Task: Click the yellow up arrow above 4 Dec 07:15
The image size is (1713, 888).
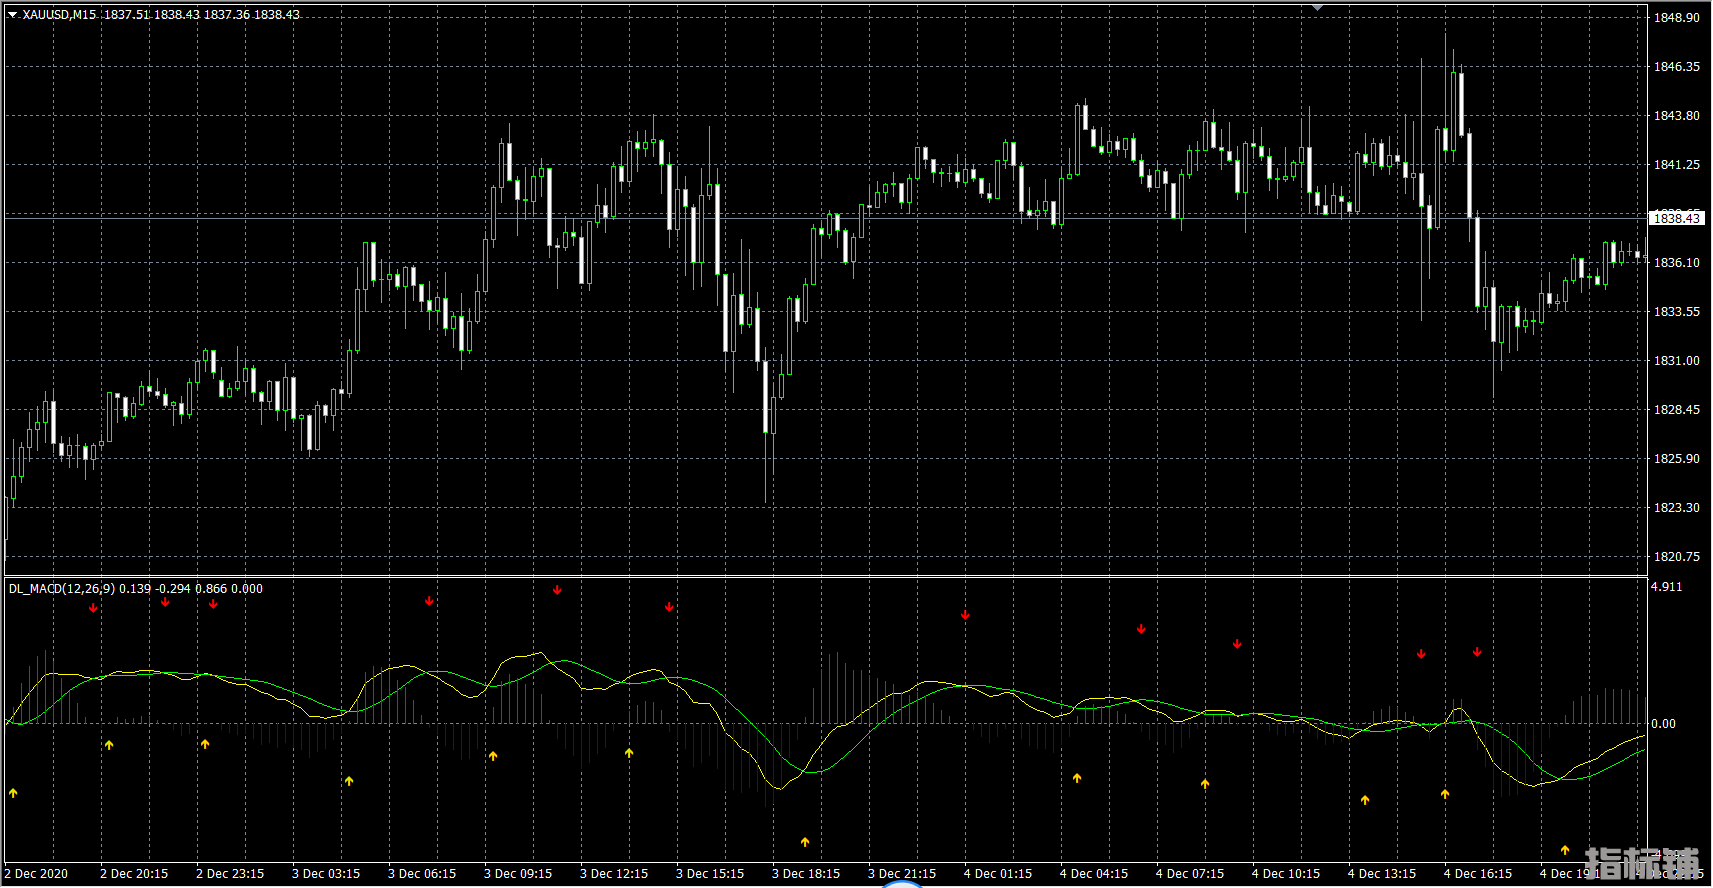Action: tap(1205, 784)
